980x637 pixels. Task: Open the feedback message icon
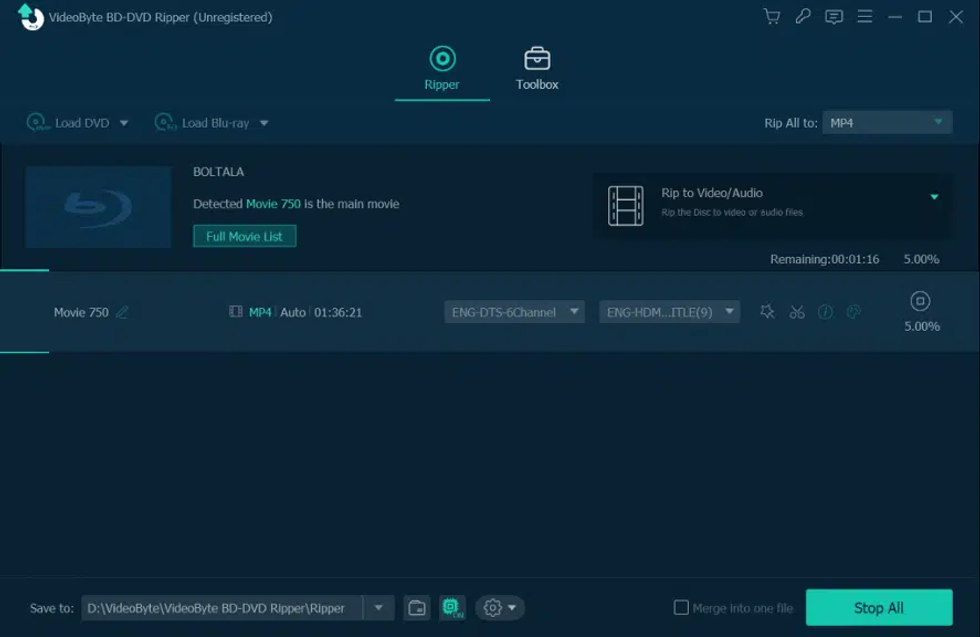(833, 17)
